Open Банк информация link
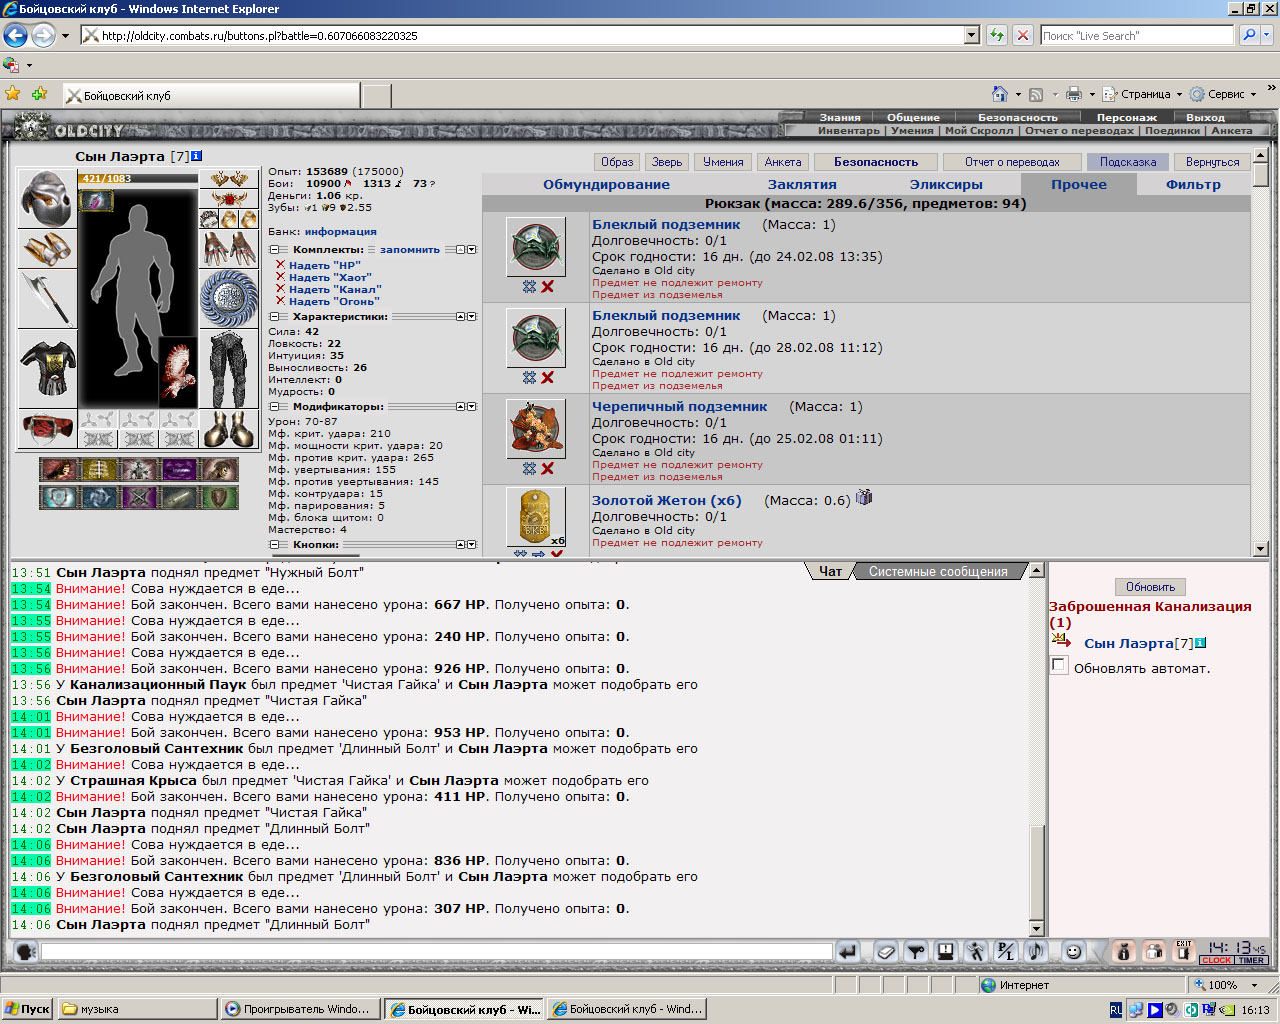The width and height of the screenshot is (1280, 1024). tap(340, 231)
